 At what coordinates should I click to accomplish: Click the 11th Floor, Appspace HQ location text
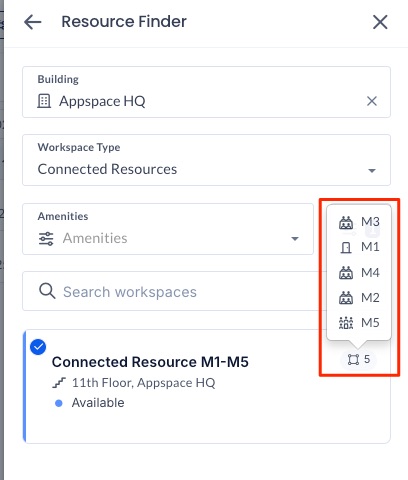[144, 383]
